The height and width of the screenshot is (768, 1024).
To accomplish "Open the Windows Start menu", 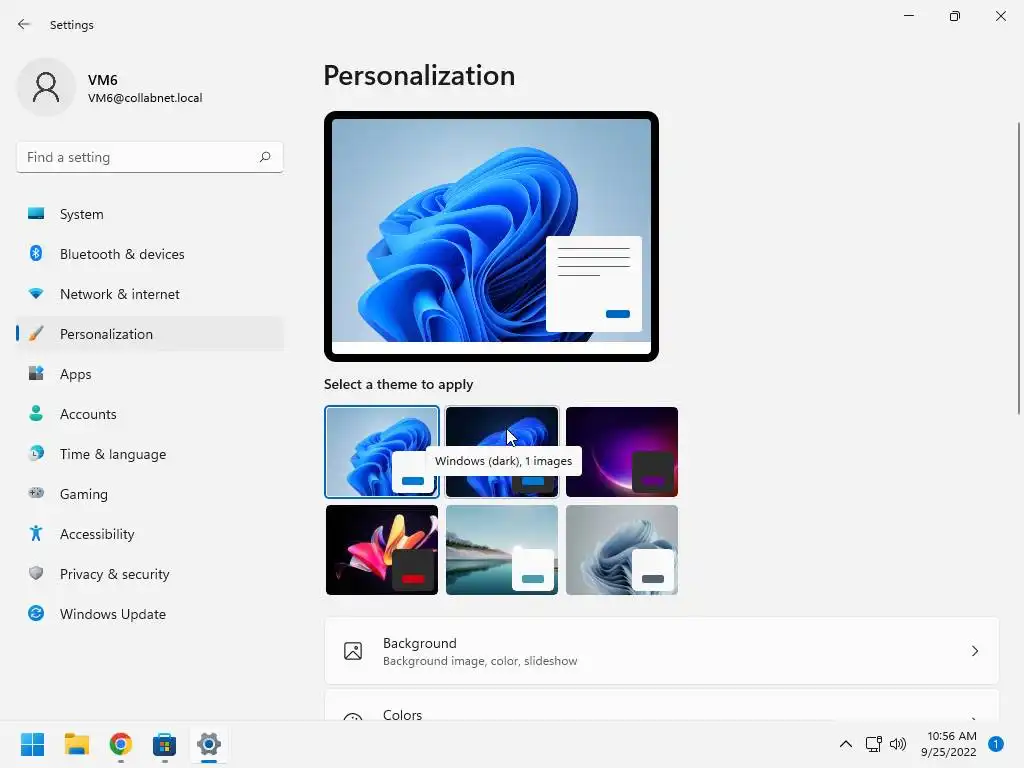I will tap(33, 744).
